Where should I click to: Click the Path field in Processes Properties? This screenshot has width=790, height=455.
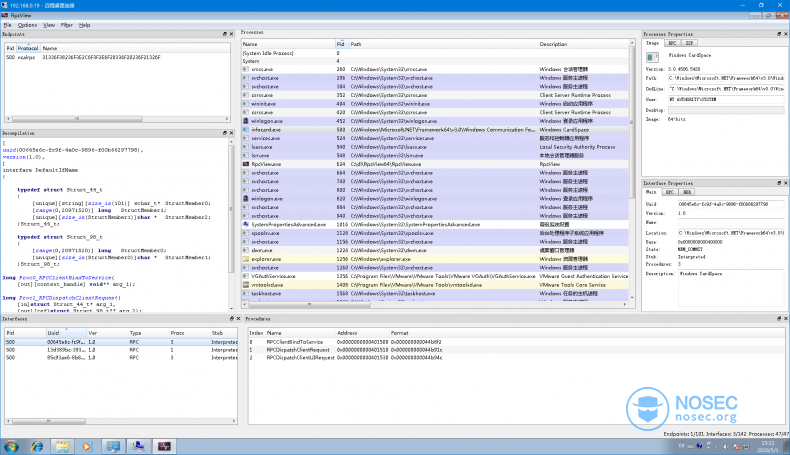tap(726, 78)
